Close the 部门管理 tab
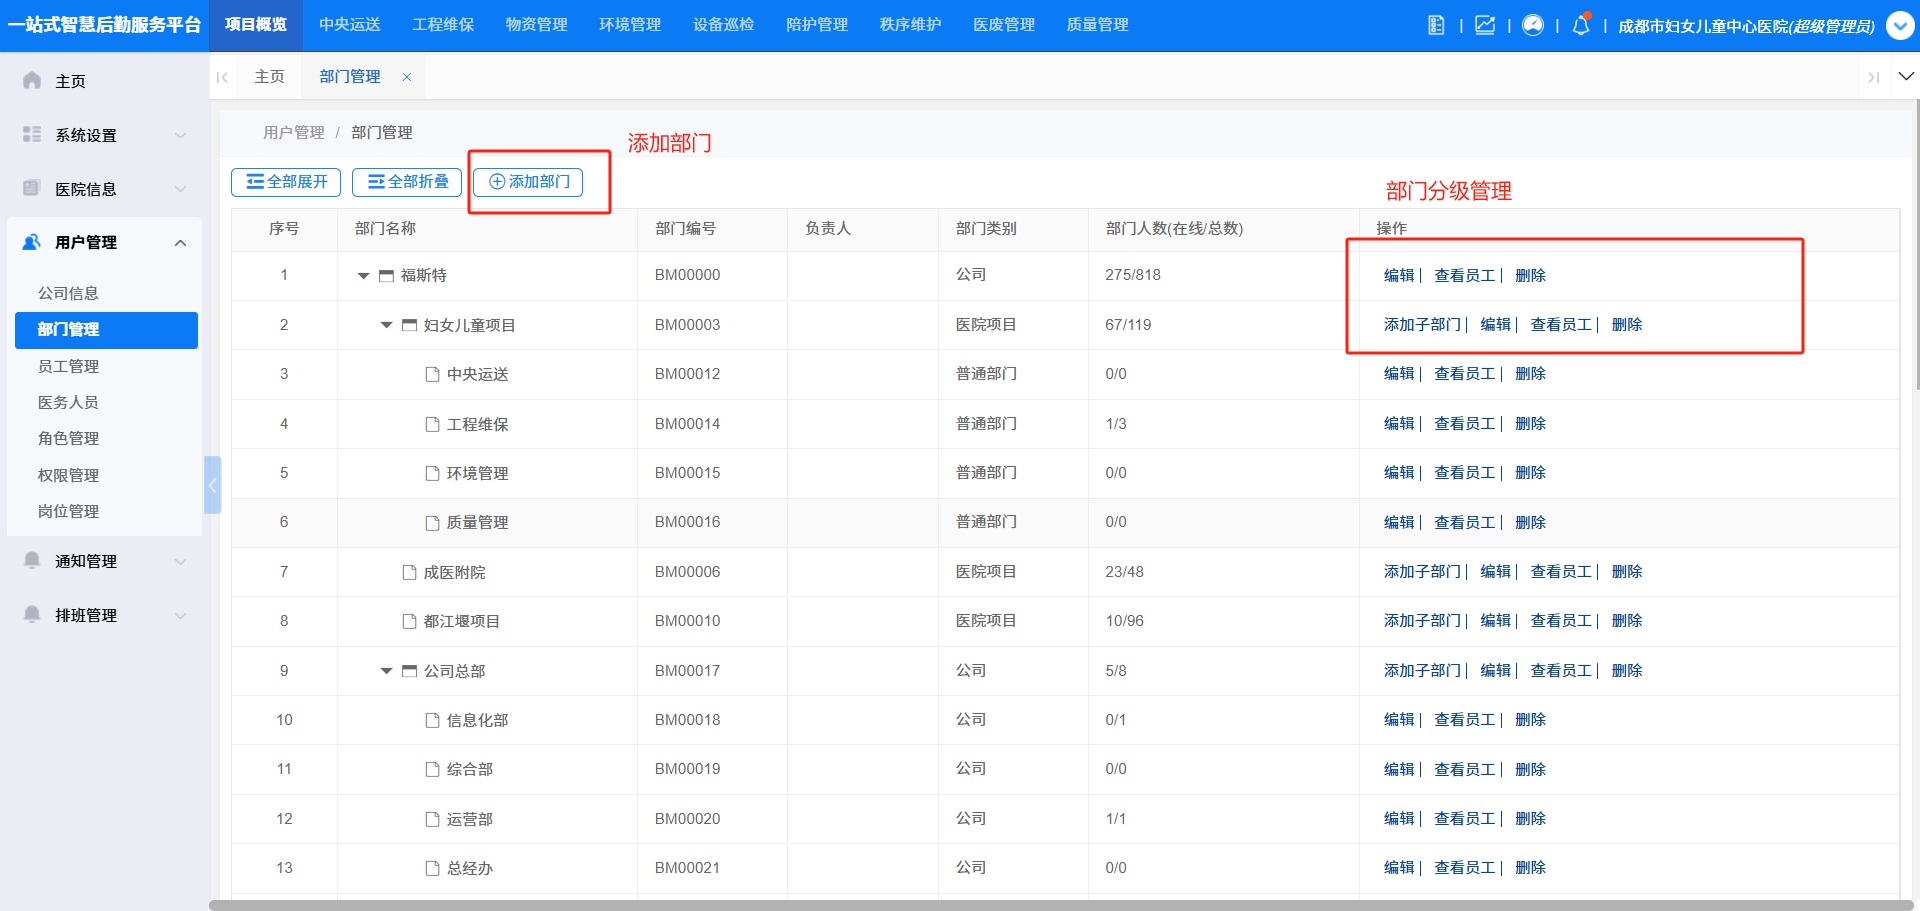The height and width of the screenshot is (911, 1920). (407, 77)
